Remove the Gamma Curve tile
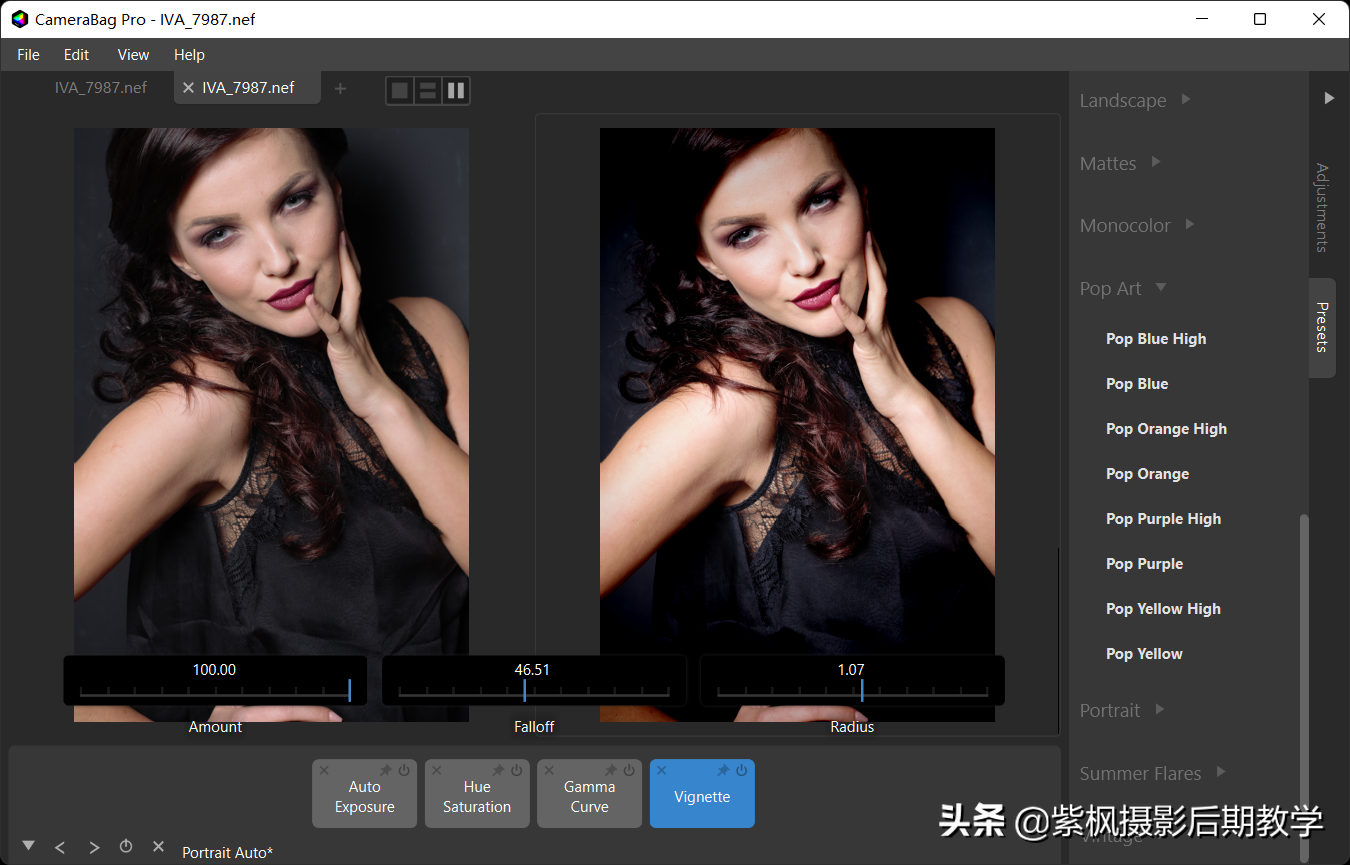This screenshot has height=865, width=1350. coord(549,771)
